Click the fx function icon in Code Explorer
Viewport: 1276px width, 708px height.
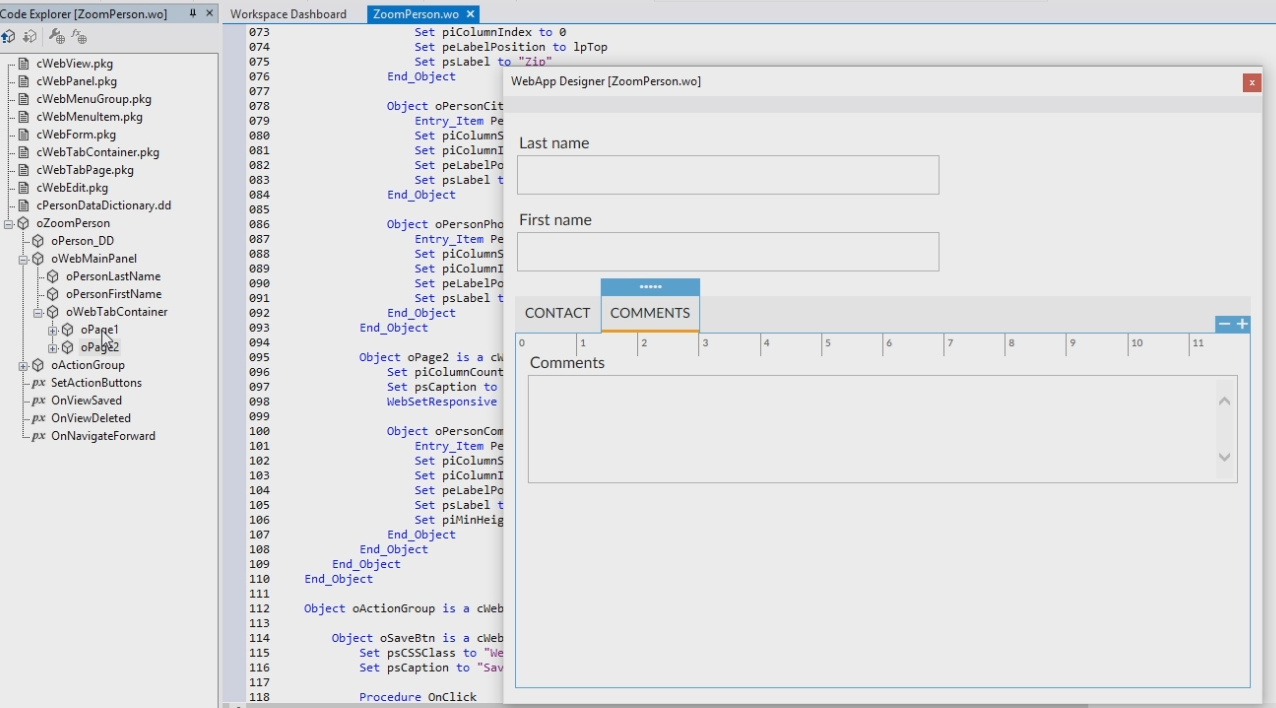tap(79, 37)
